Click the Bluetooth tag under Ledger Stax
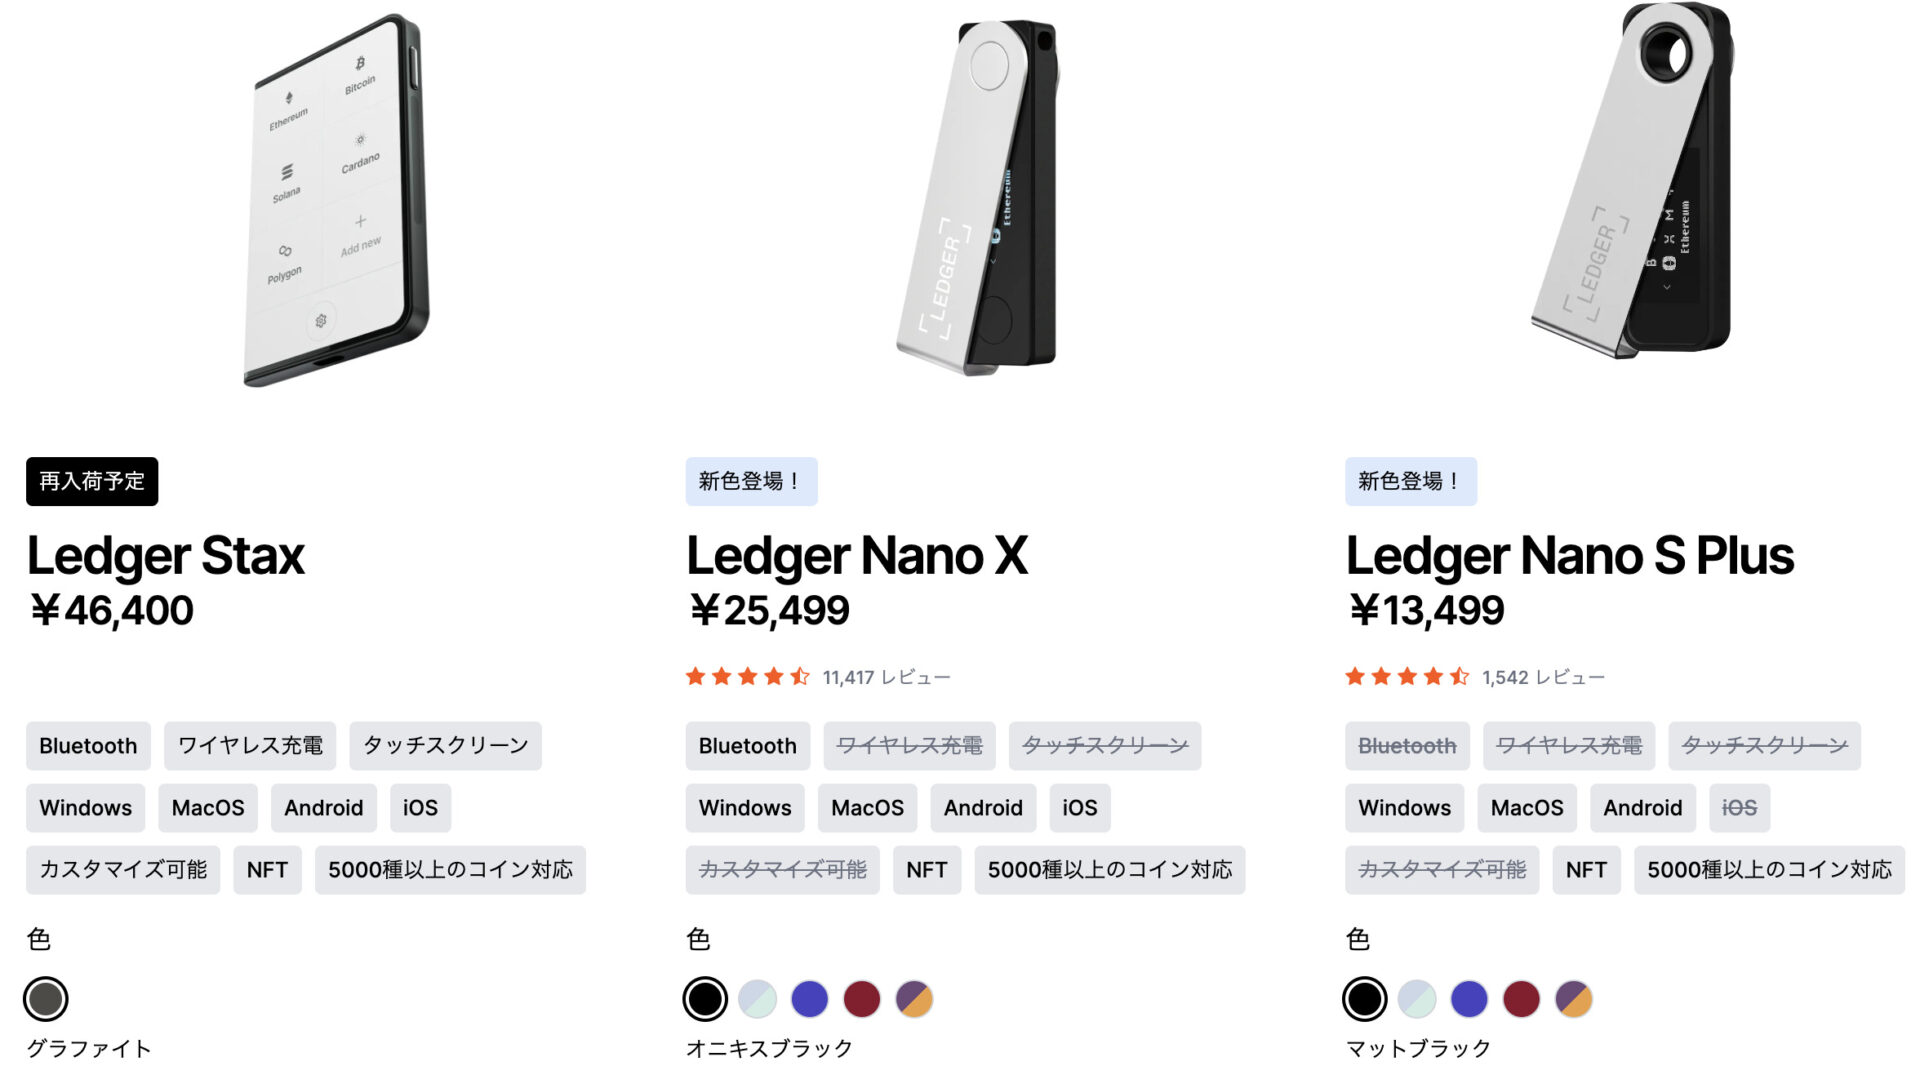This screenshot has width=1920, height=1066. click(88, 746)
